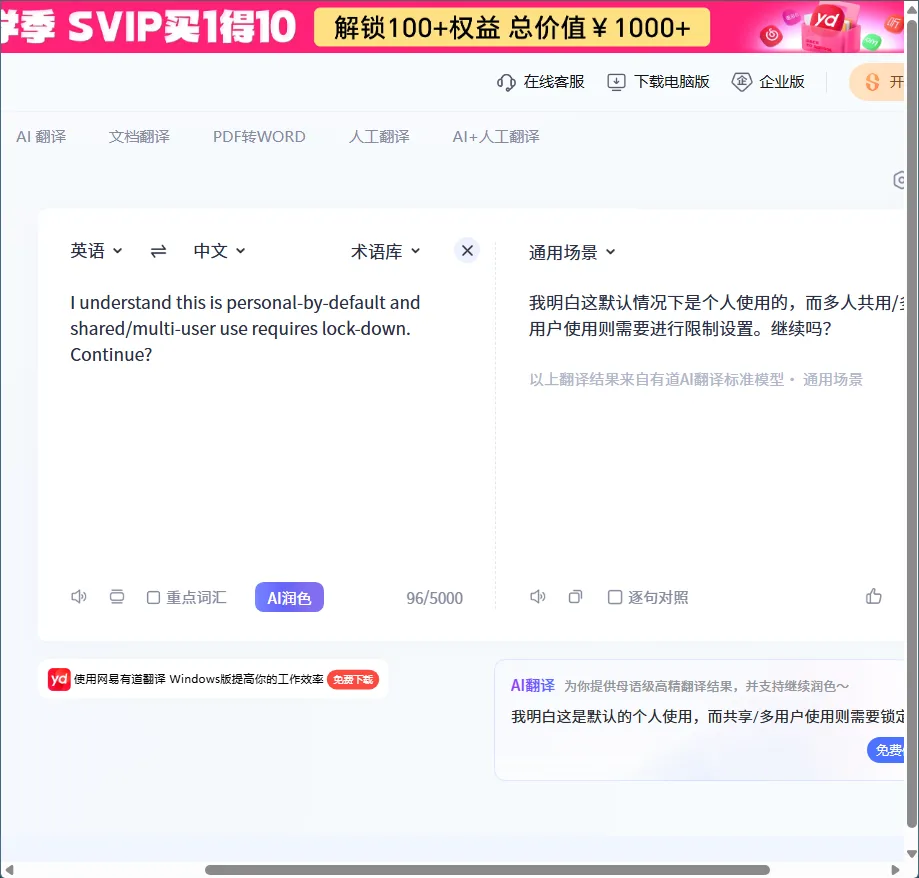This screenshot has height=878, width=919.
Task: Clear source text with the X button
Action: 467,251
